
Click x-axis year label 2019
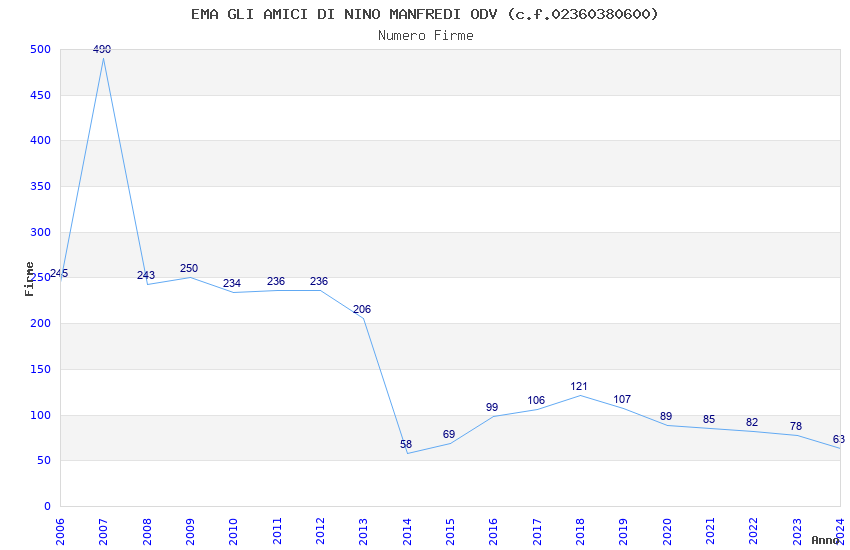pos(624,532)
